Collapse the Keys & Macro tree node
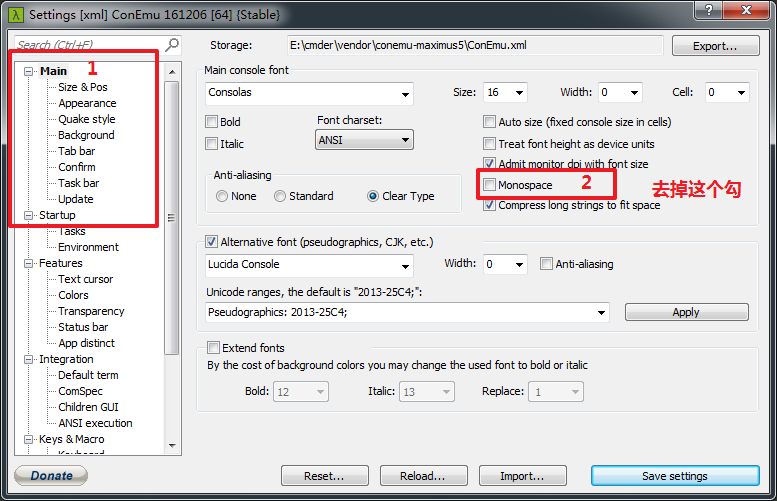777x501 pixels. [x=28, y=439]
